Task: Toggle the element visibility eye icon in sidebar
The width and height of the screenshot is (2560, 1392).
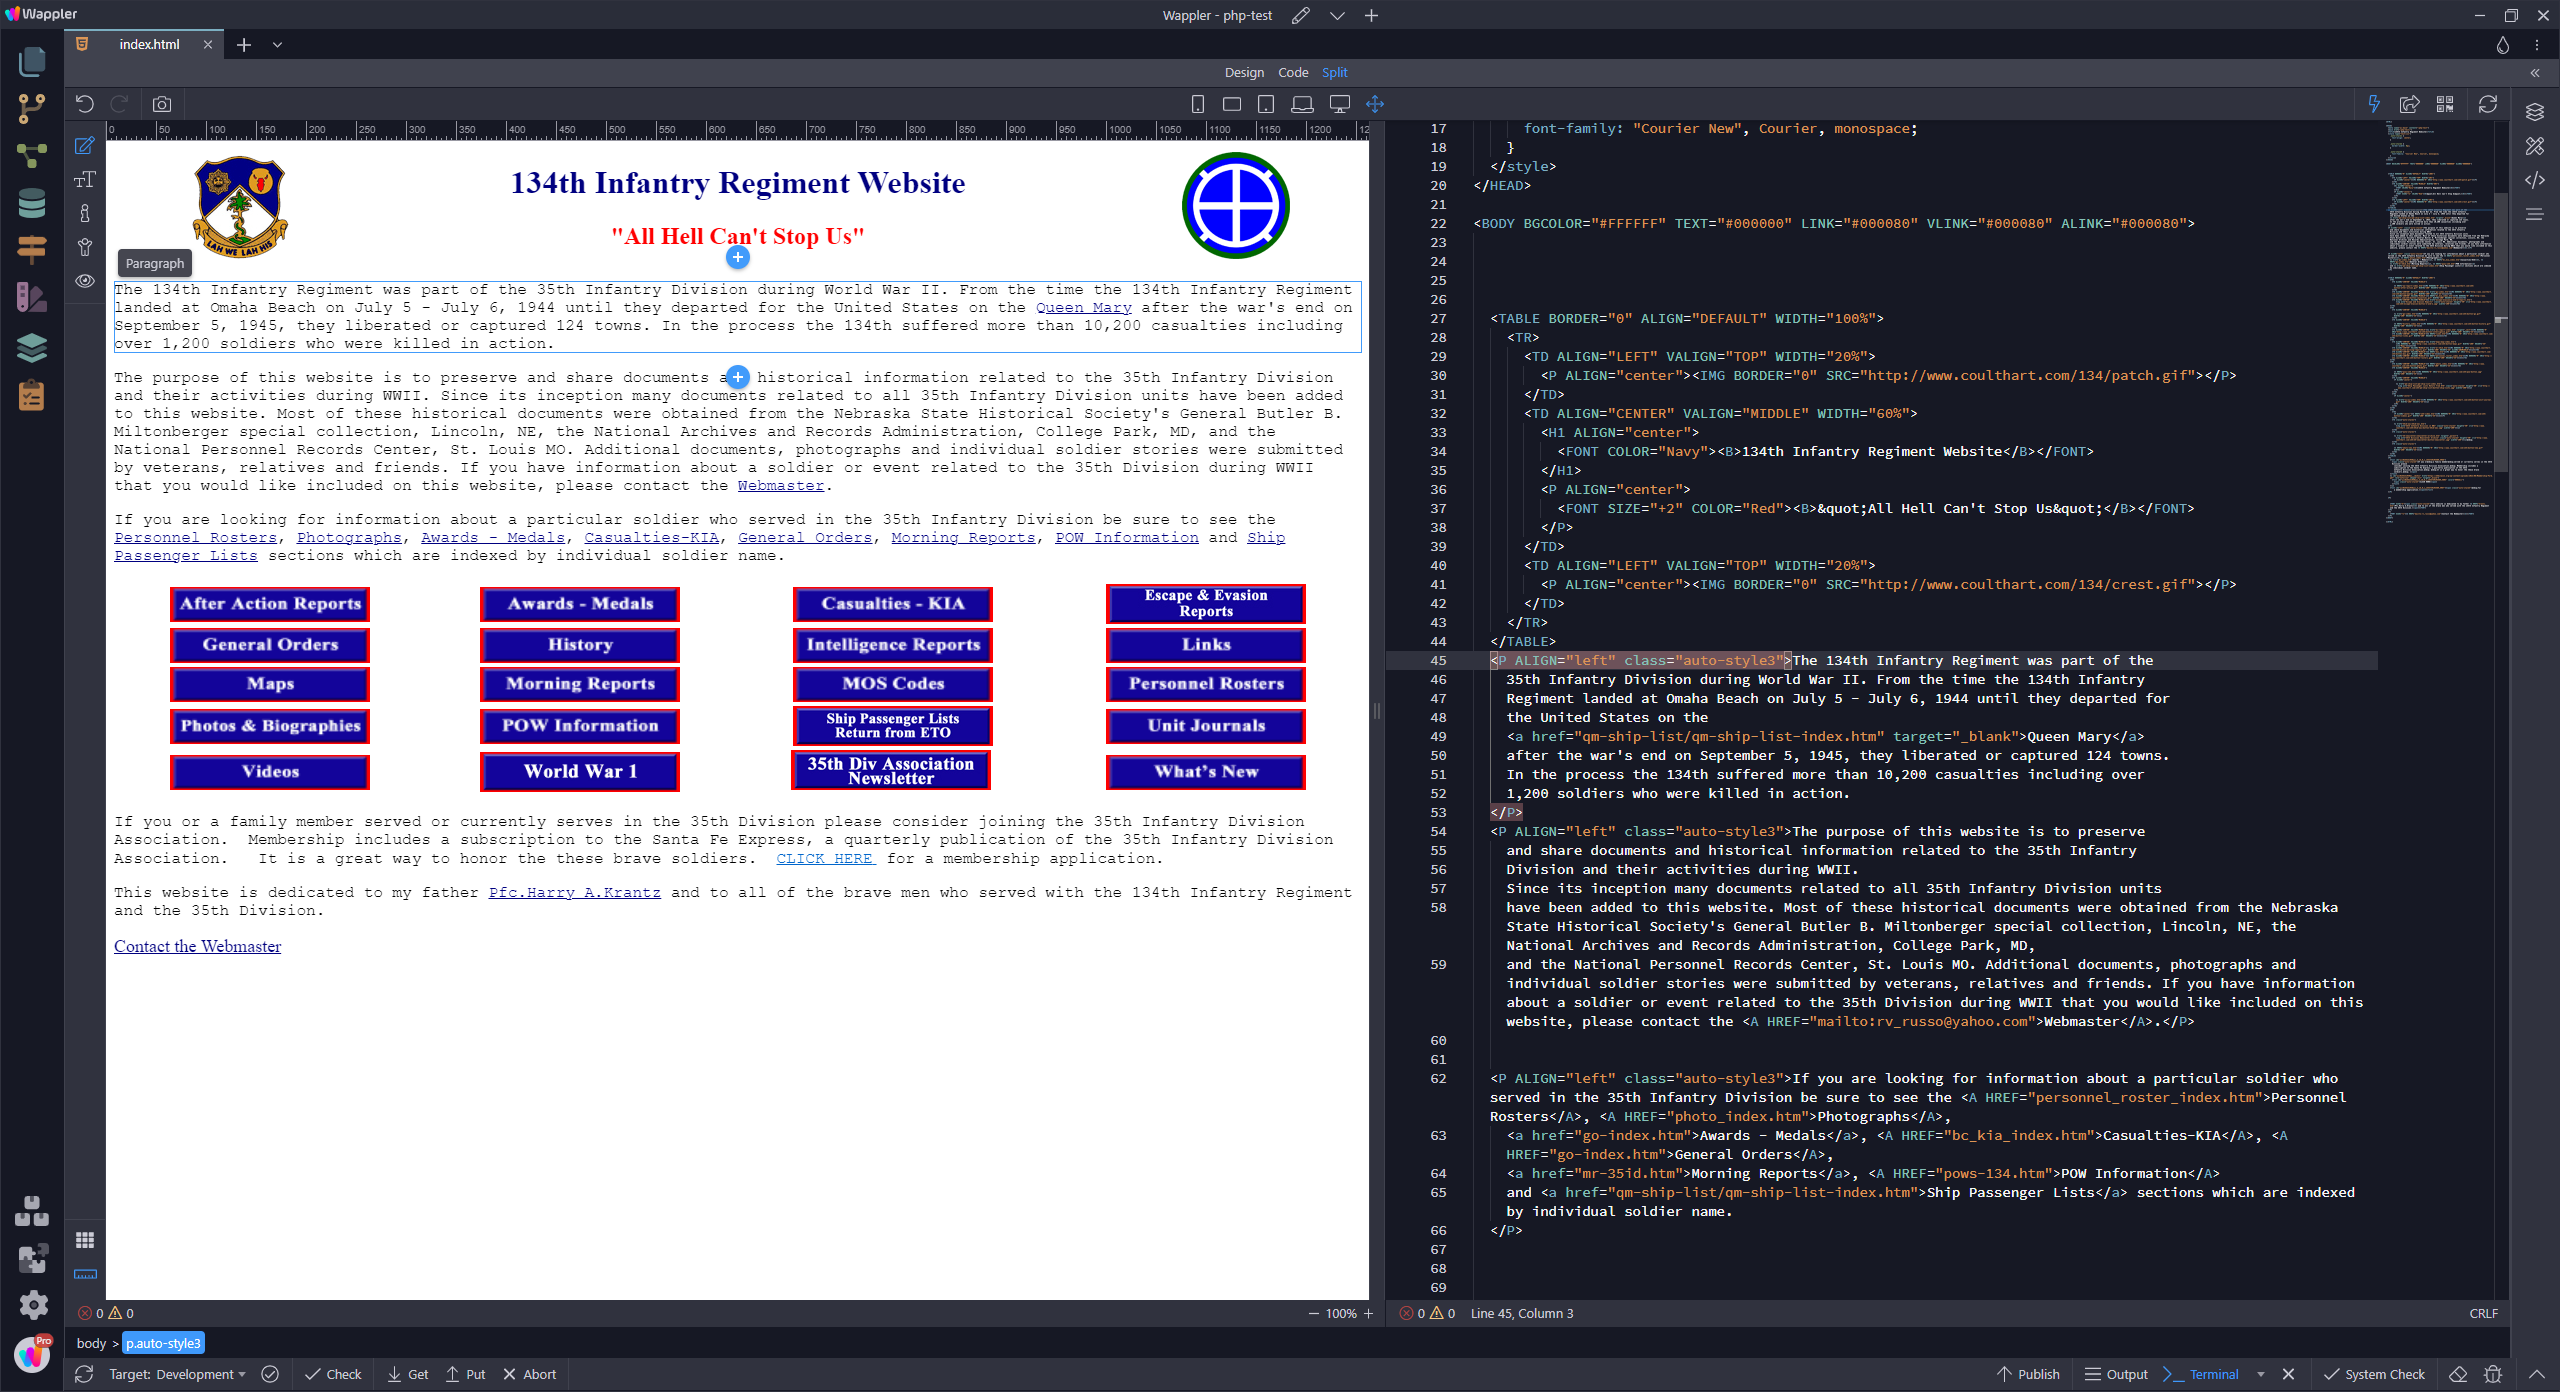Action: 85,281
